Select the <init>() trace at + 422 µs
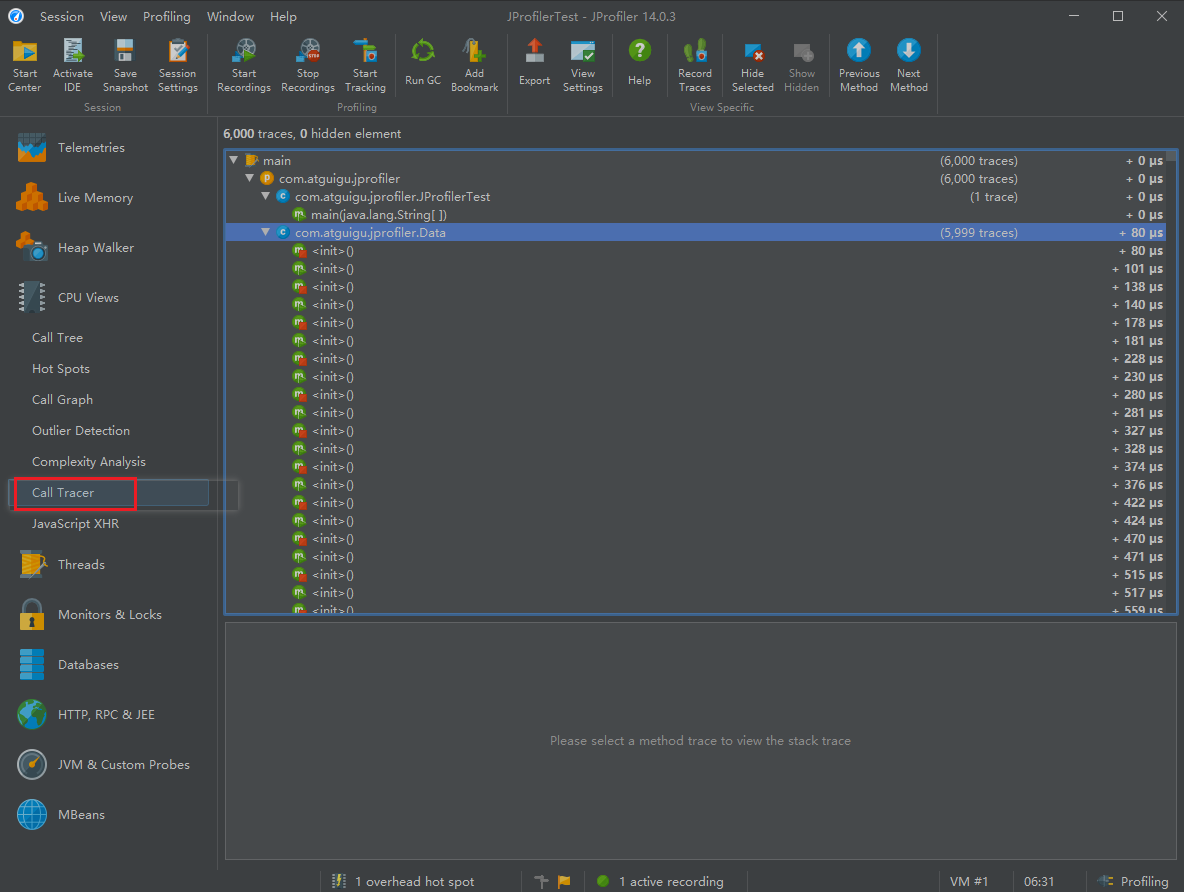The image size is (1184, 892). tap(695, 503)
